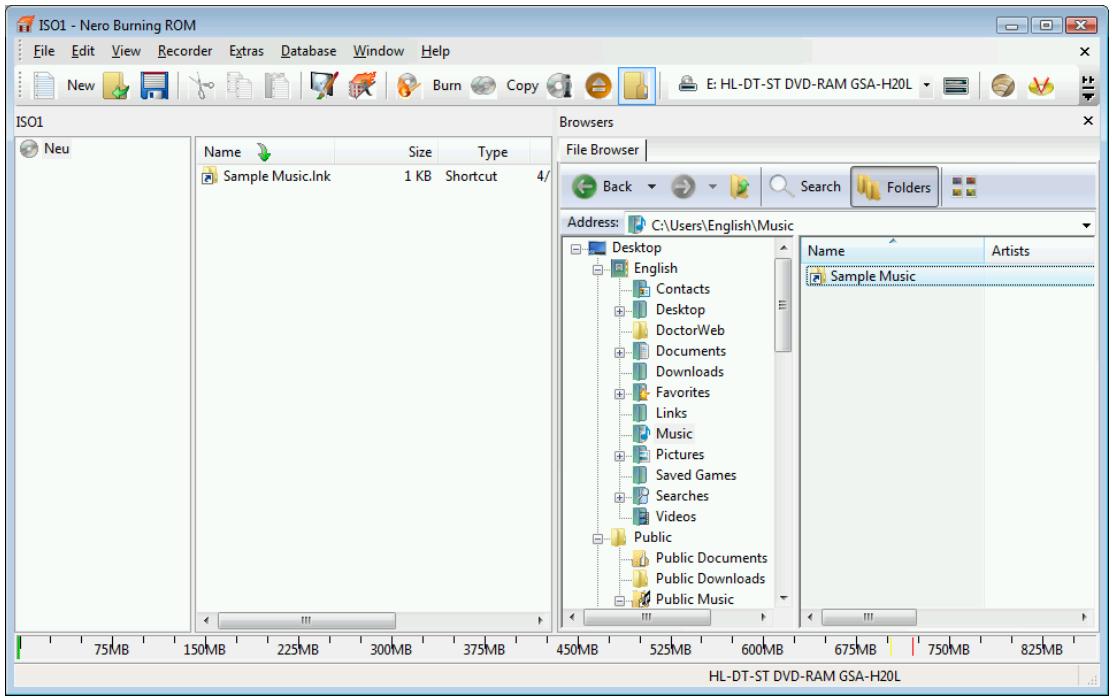Open the Help menu

click(435, 51)
